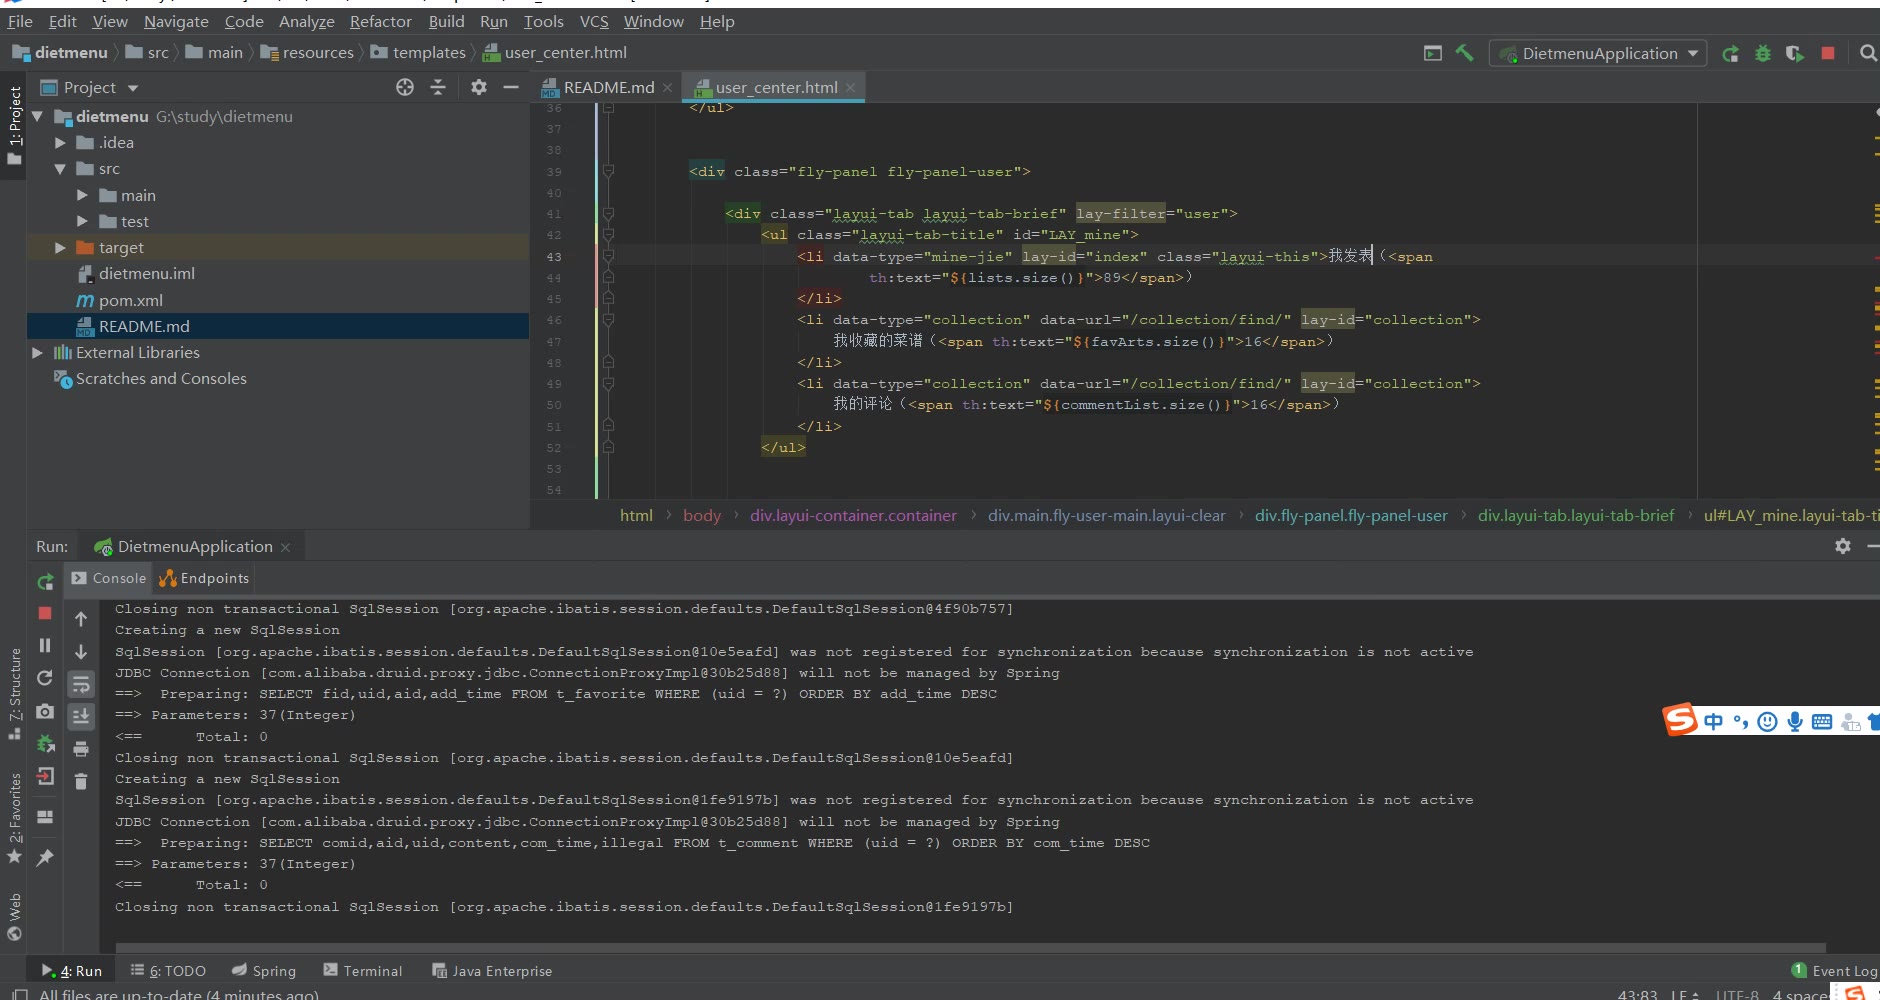Run with coverage icon in top toolbar
Viewport: 1880px width, 1000px height.
coord(1795,53)
